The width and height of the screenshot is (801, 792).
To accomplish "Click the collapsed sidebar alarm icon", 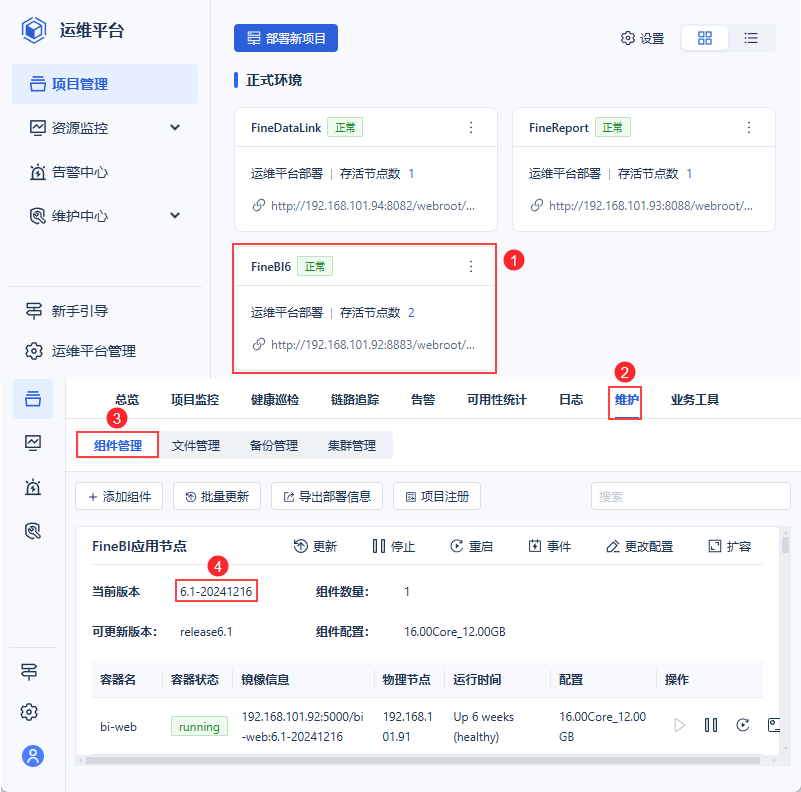I will click(33, 487).
